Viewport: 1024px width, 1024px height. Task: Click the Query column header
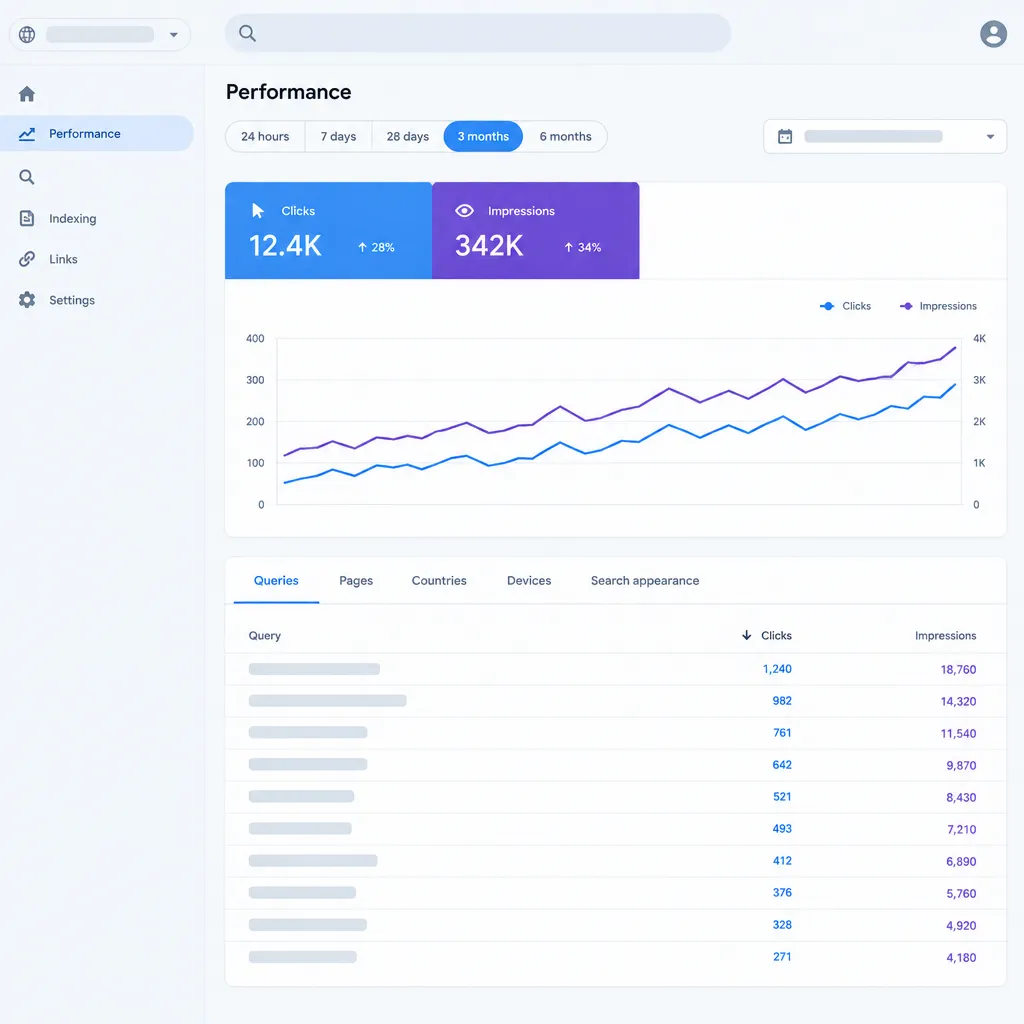264,635
